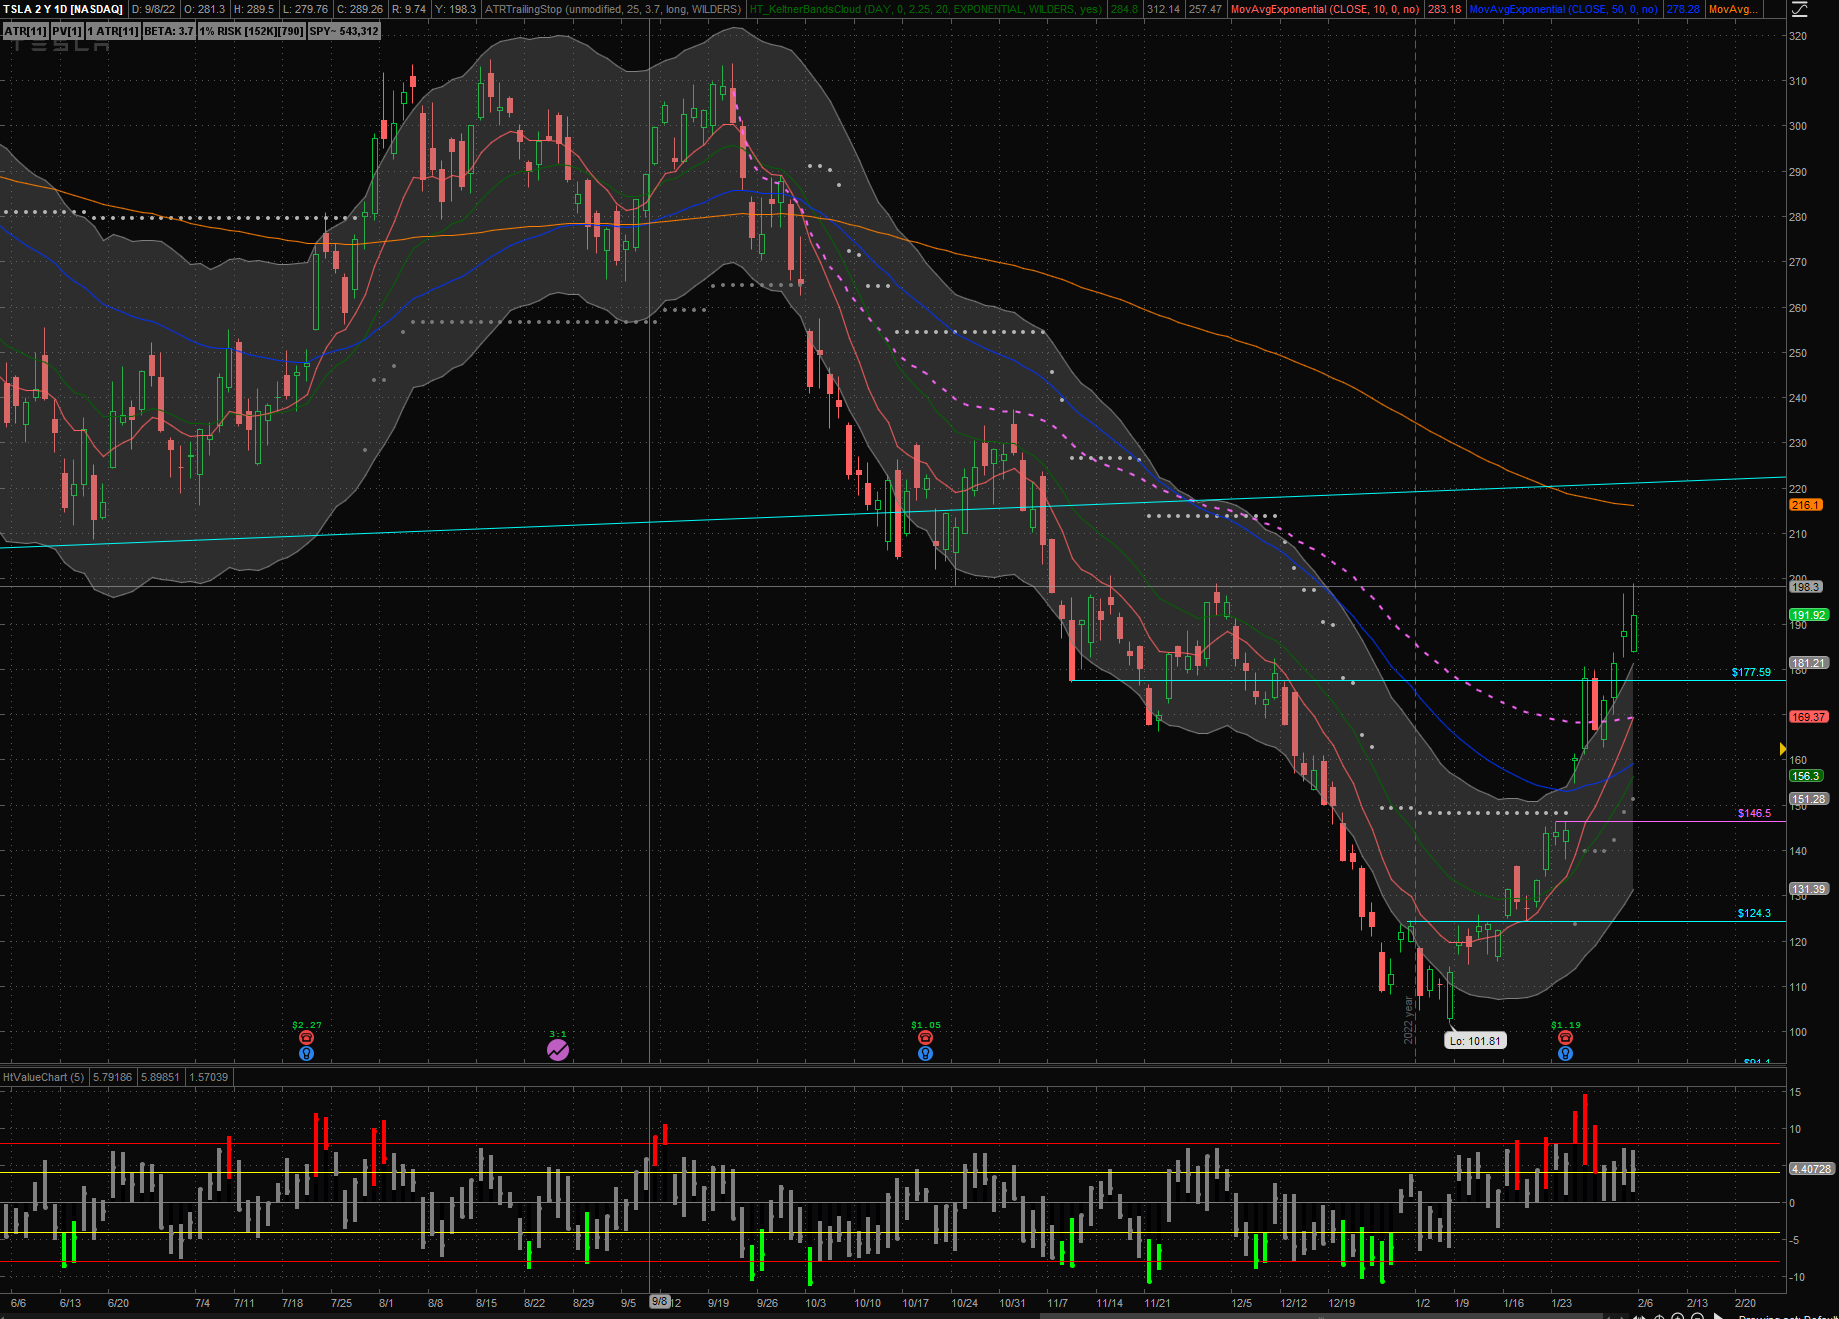Click the 198.3 crosshair price bubble
The image size is (1839, 1319).
[1806, 587]
